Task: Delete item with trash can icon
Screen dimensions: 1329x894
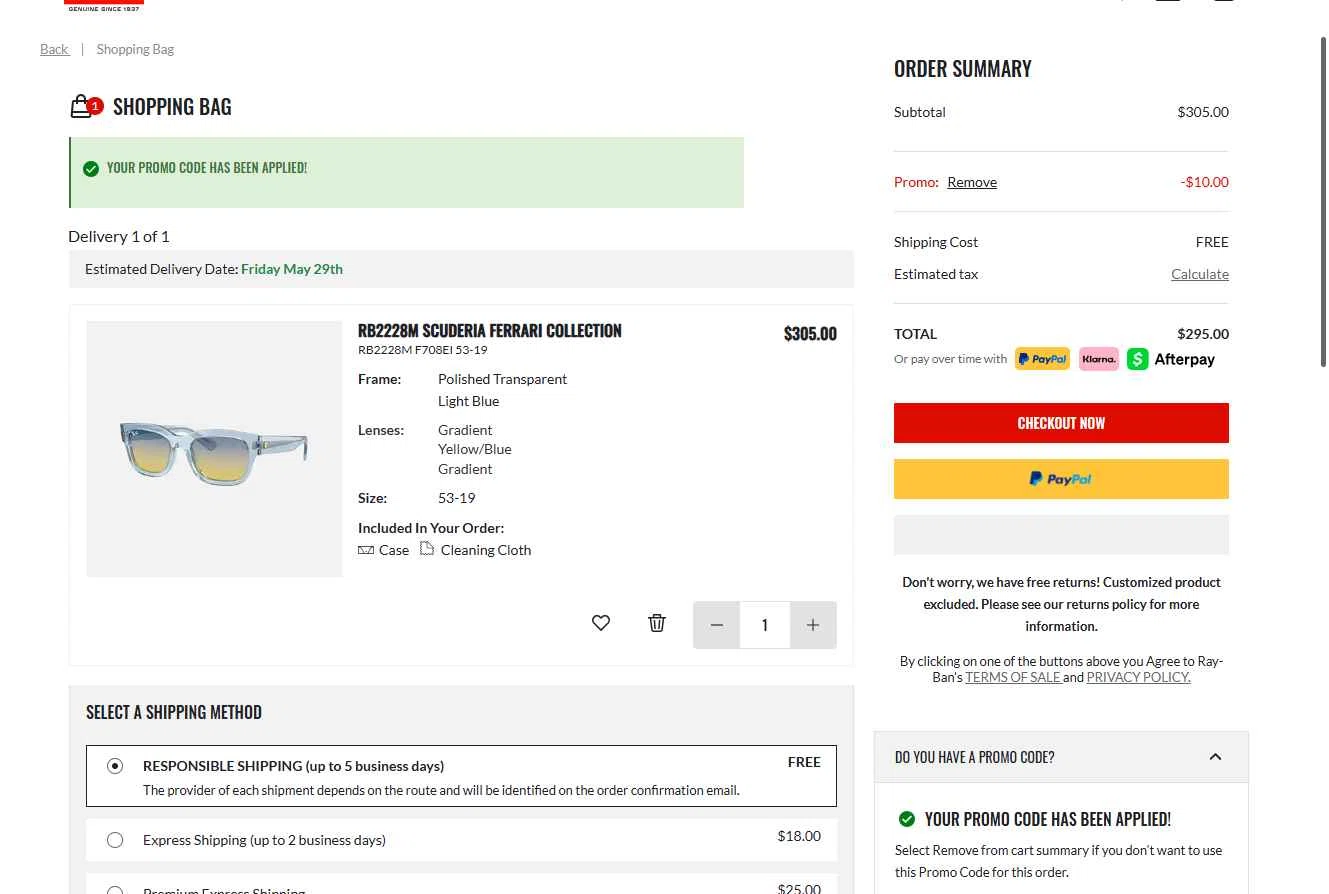Action: 657,623
